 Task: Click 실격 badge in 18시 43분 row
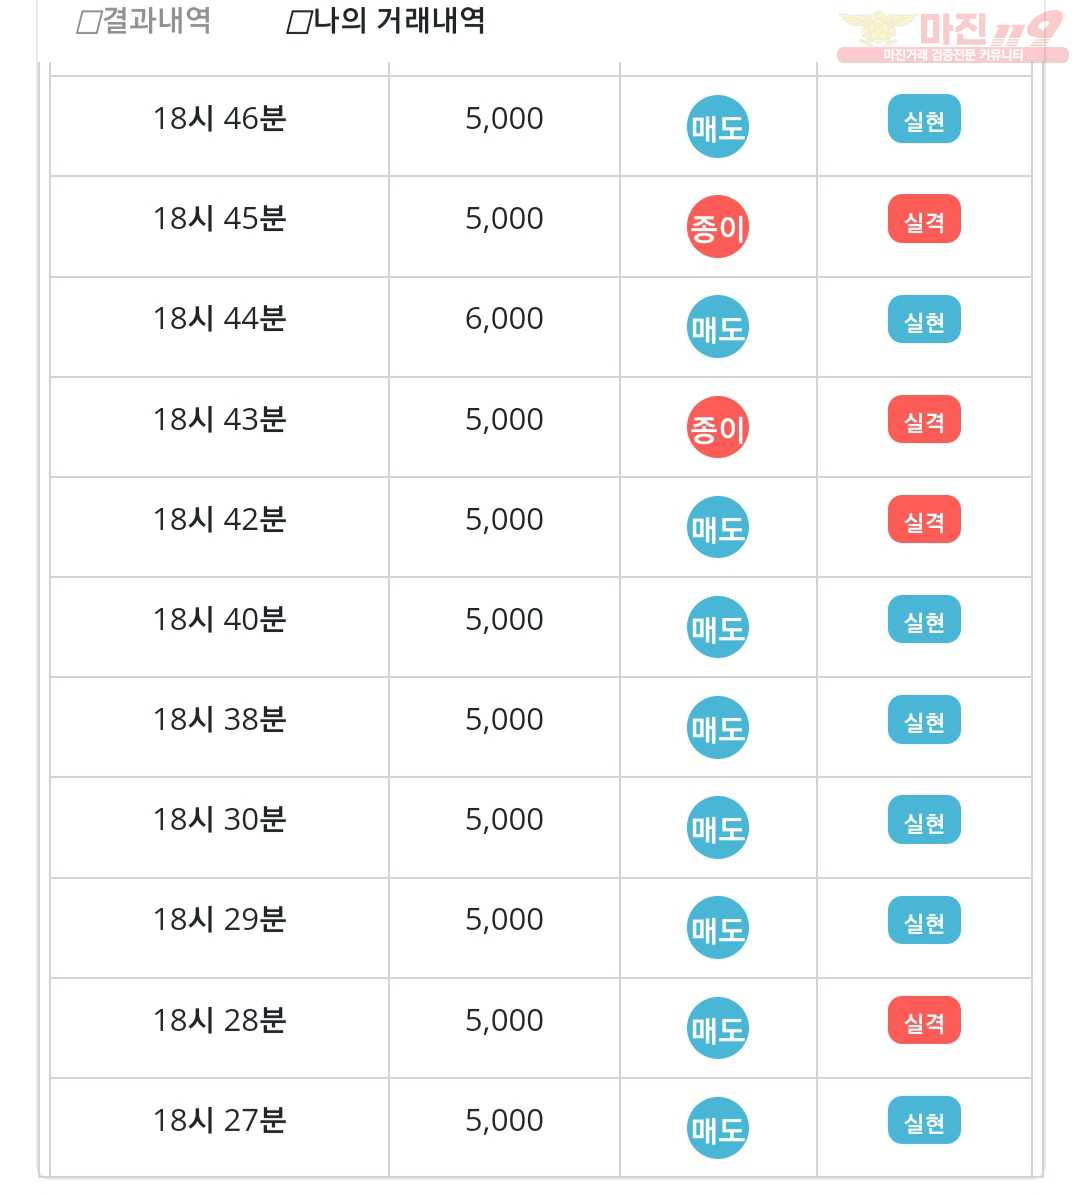tap(925, 420)
